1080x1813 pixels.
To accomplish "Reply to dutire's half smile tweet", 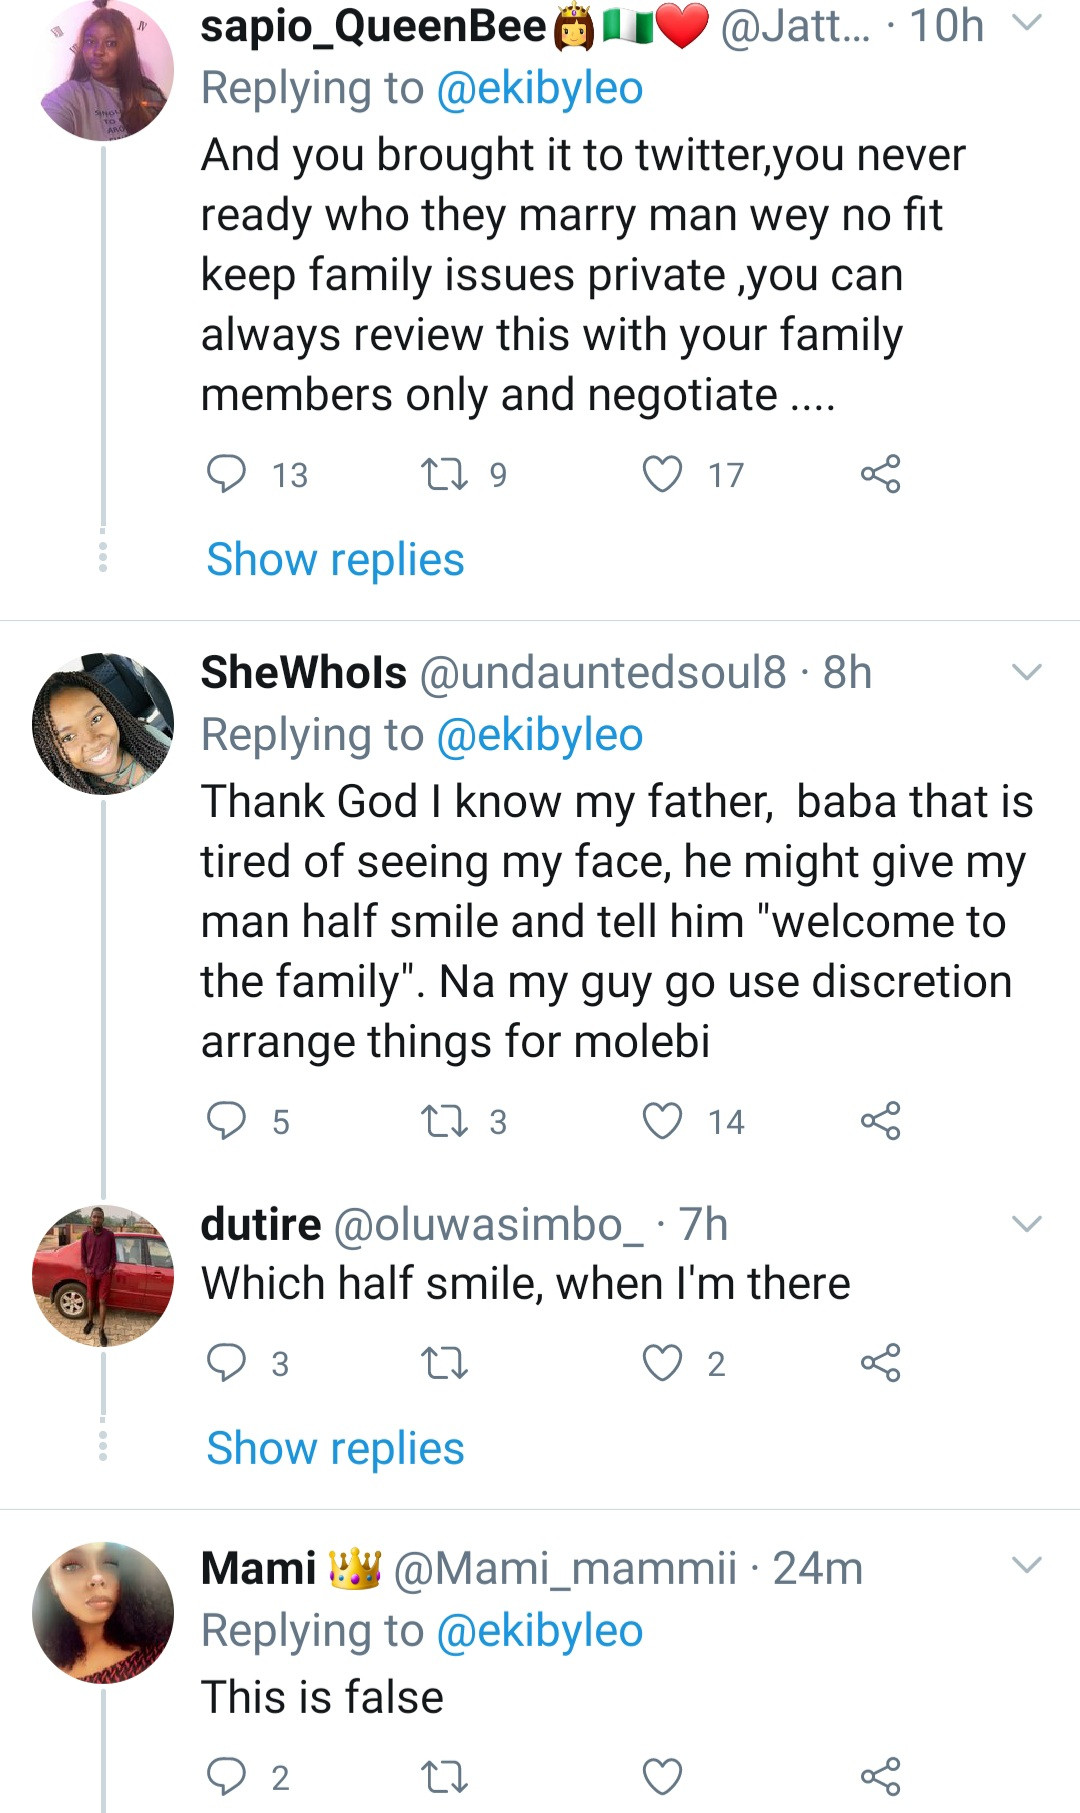I will coord(226,1362).
